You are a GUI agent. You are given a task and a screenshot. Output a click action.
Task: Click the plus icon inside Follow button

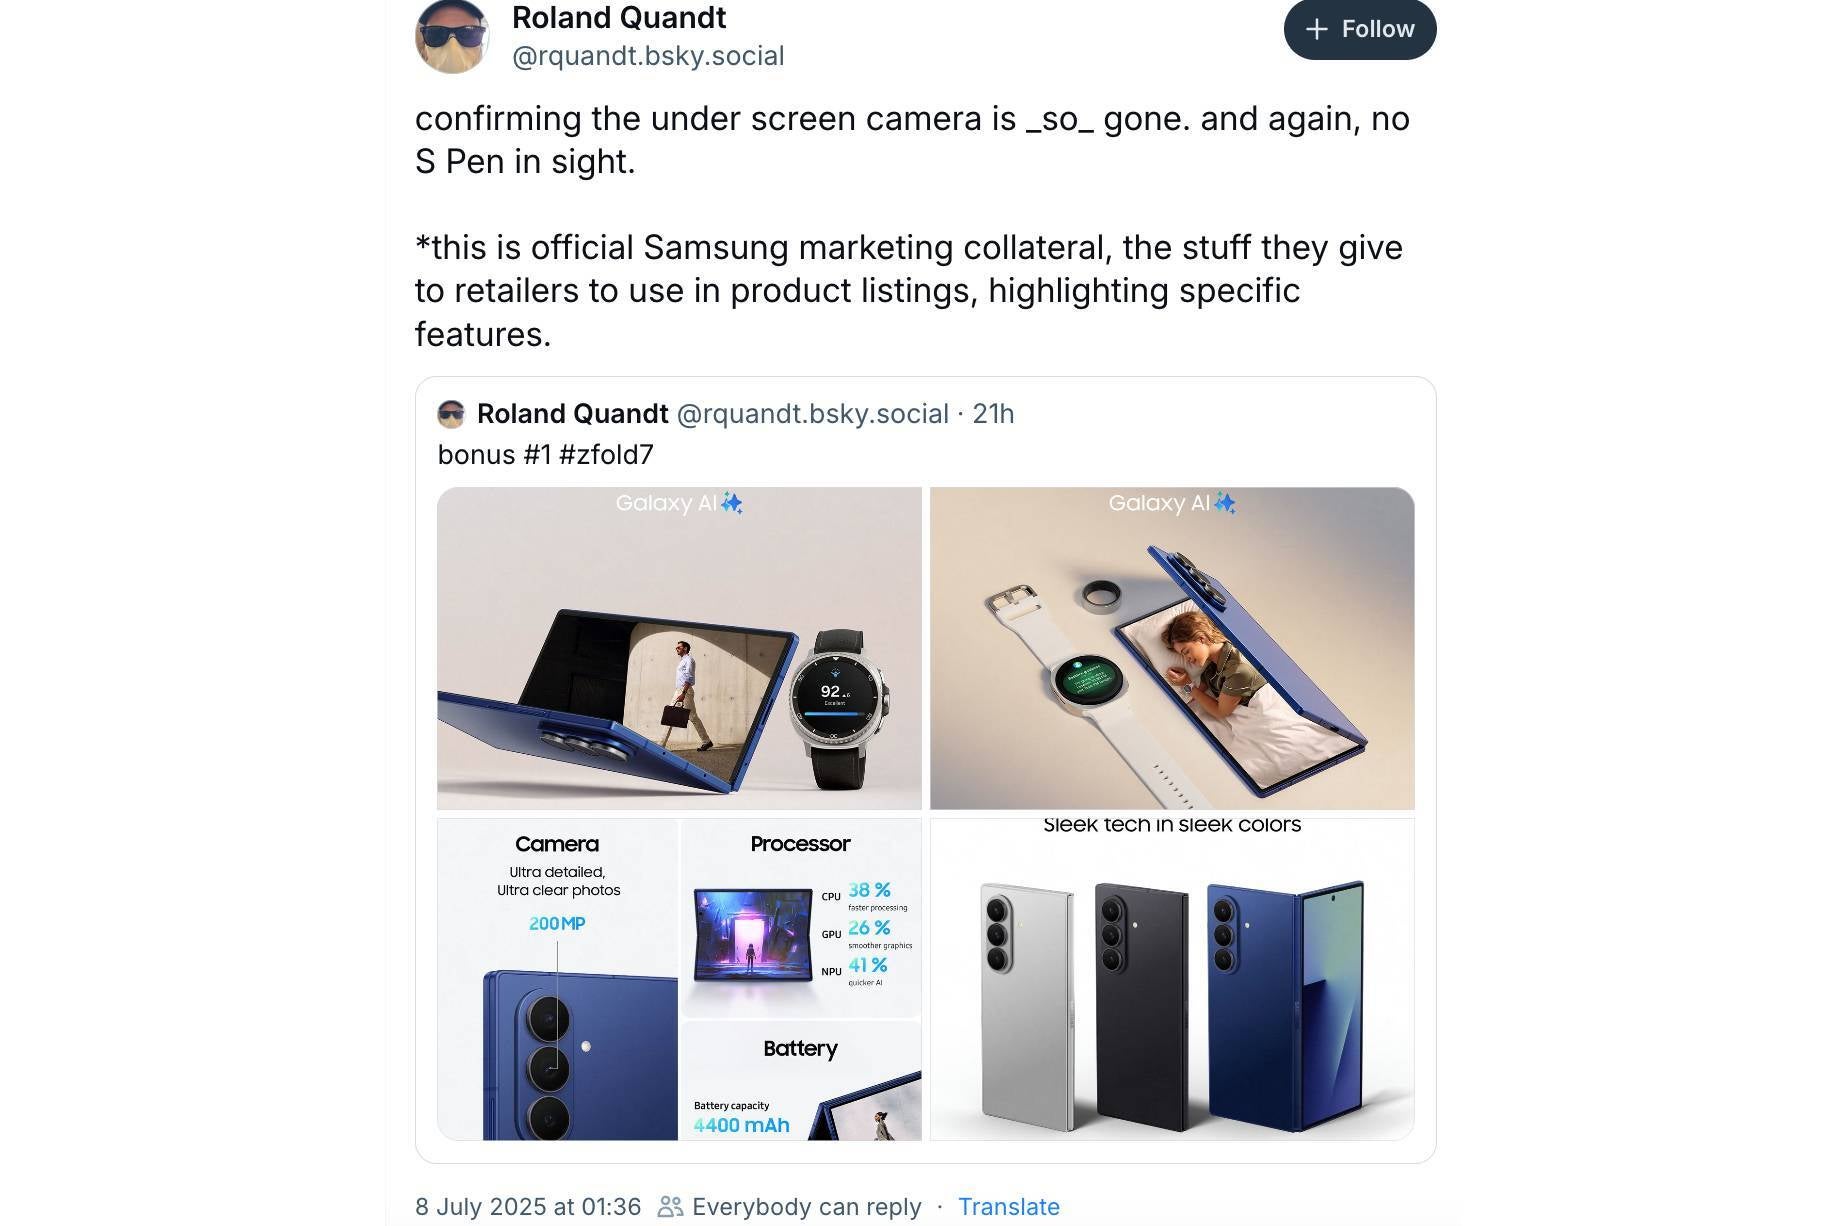point(1317,29)
